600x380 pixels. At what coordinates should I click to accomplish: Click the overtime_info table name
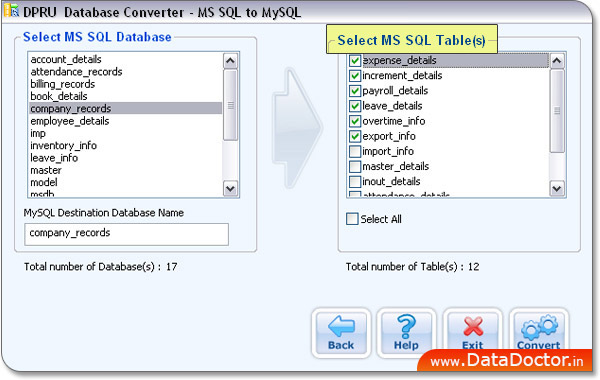click(394, 121)
